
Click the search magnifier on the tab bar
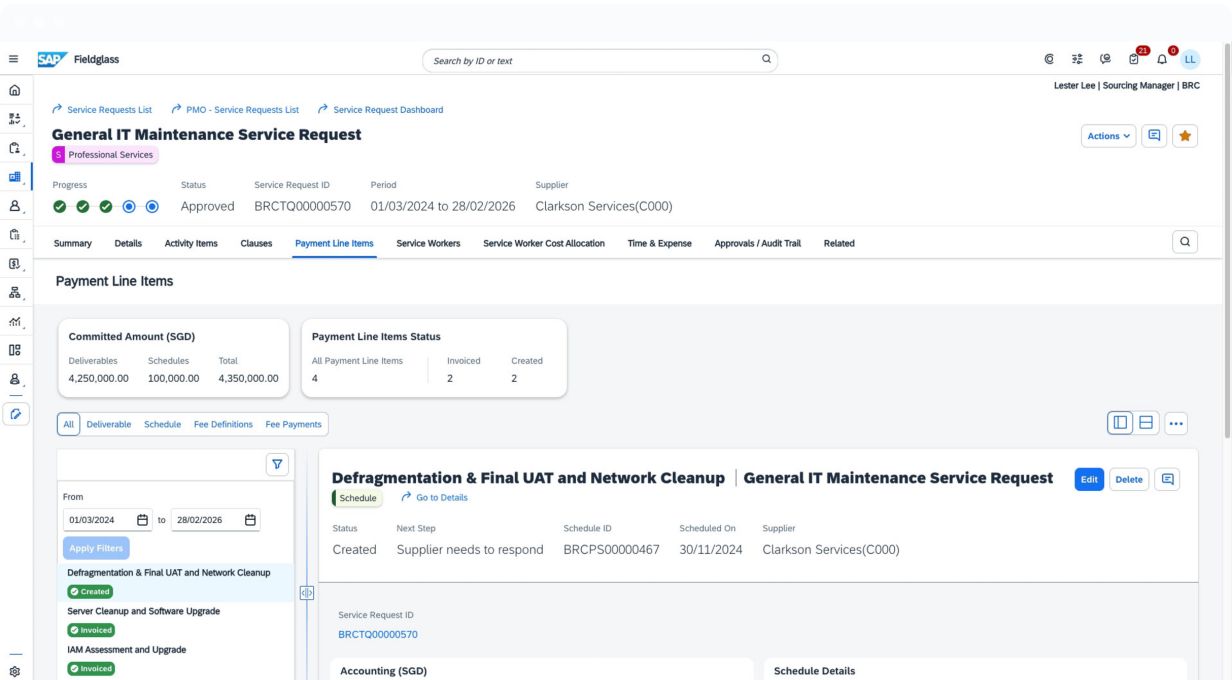[1184, 242]
